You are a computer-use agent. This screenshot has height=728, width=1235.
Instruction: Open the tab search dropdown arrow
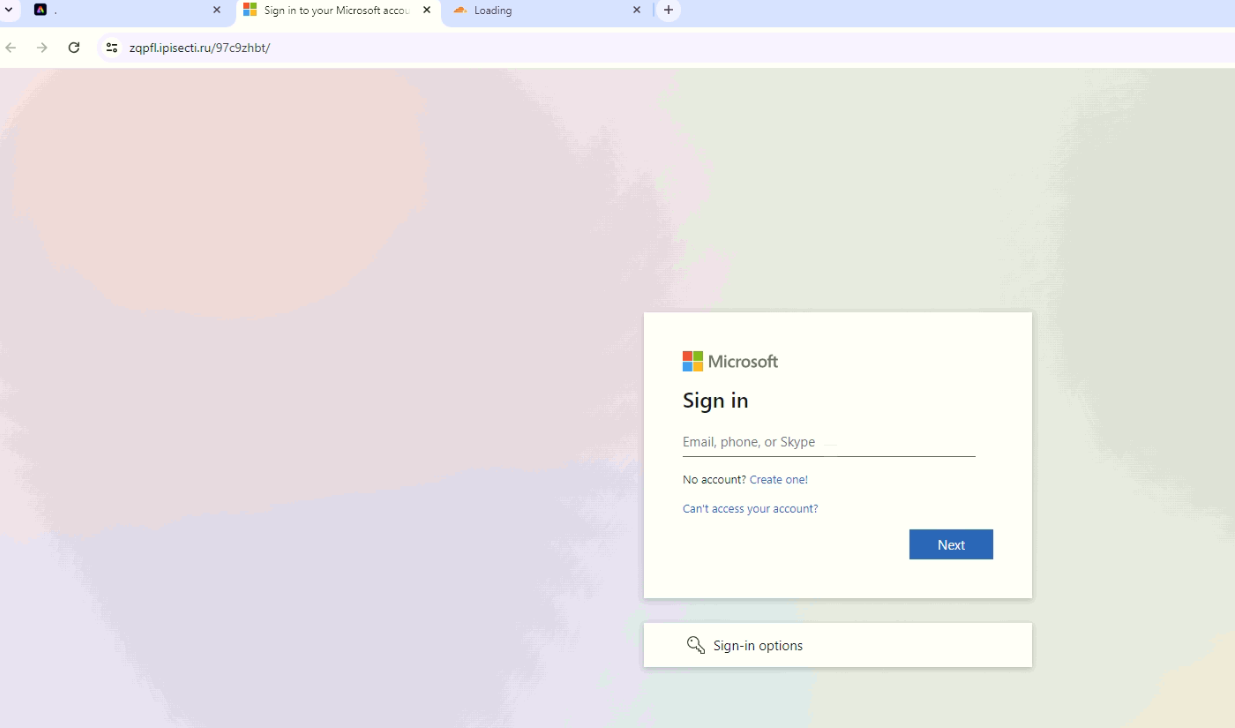[9, 10]
